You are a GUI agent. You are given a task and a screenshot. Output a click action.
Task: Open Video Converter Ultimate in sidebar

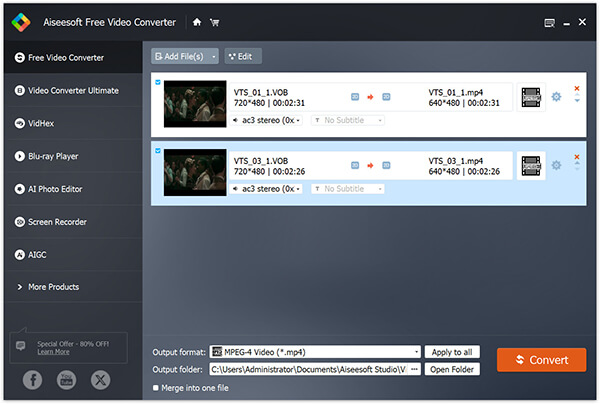point(73,90)
